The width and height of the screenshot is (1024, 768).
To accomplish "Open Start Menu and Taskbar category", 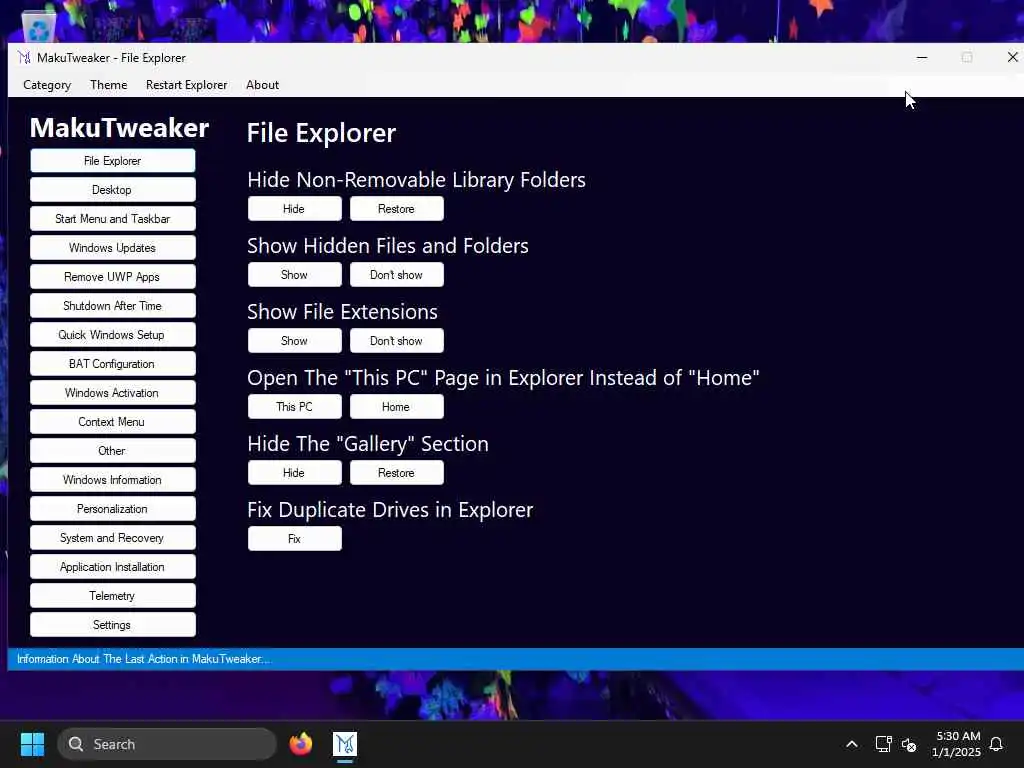I will tap(112, 219).
